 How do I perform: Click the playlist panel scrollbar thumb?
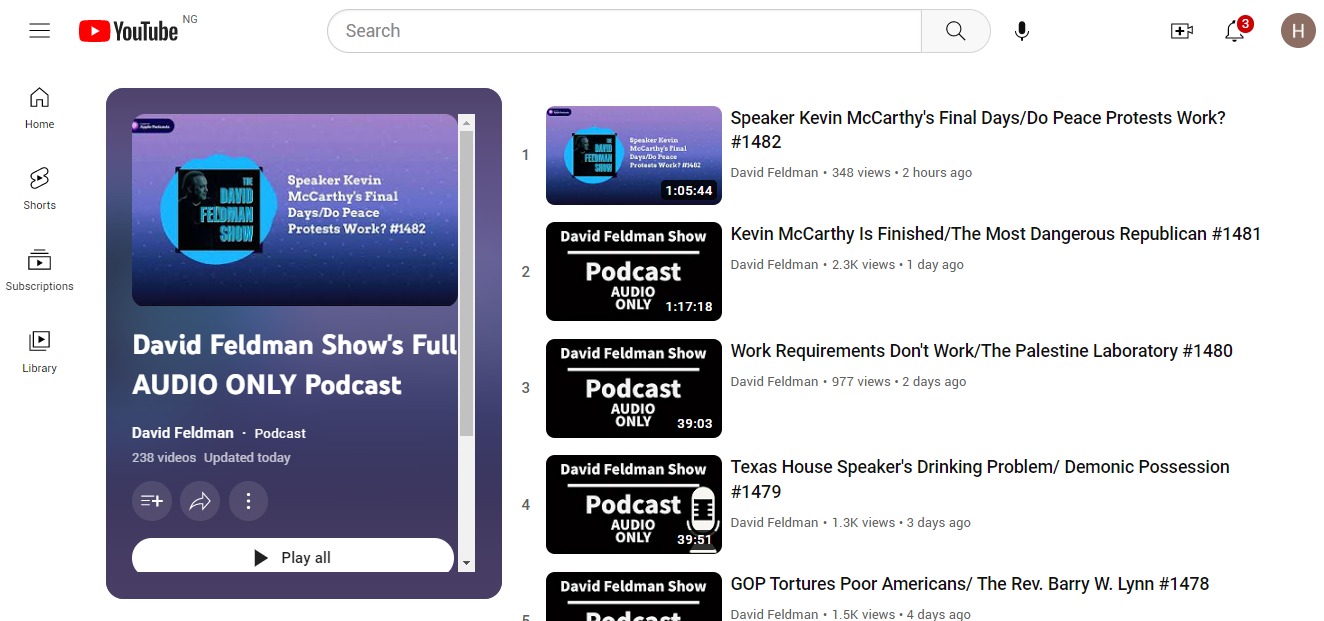click(466, 283)
